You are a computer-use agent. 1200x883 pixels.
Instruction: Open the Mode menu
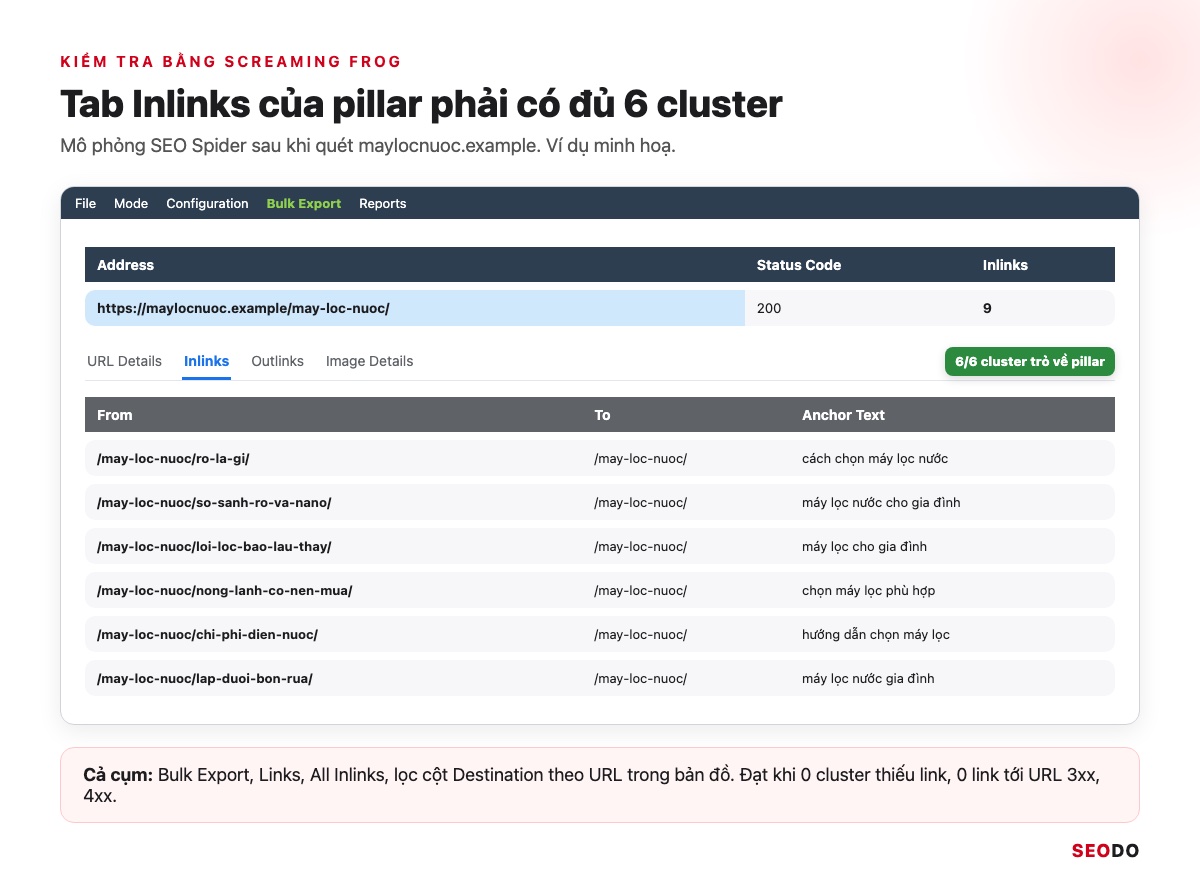(x=131, y=203)
